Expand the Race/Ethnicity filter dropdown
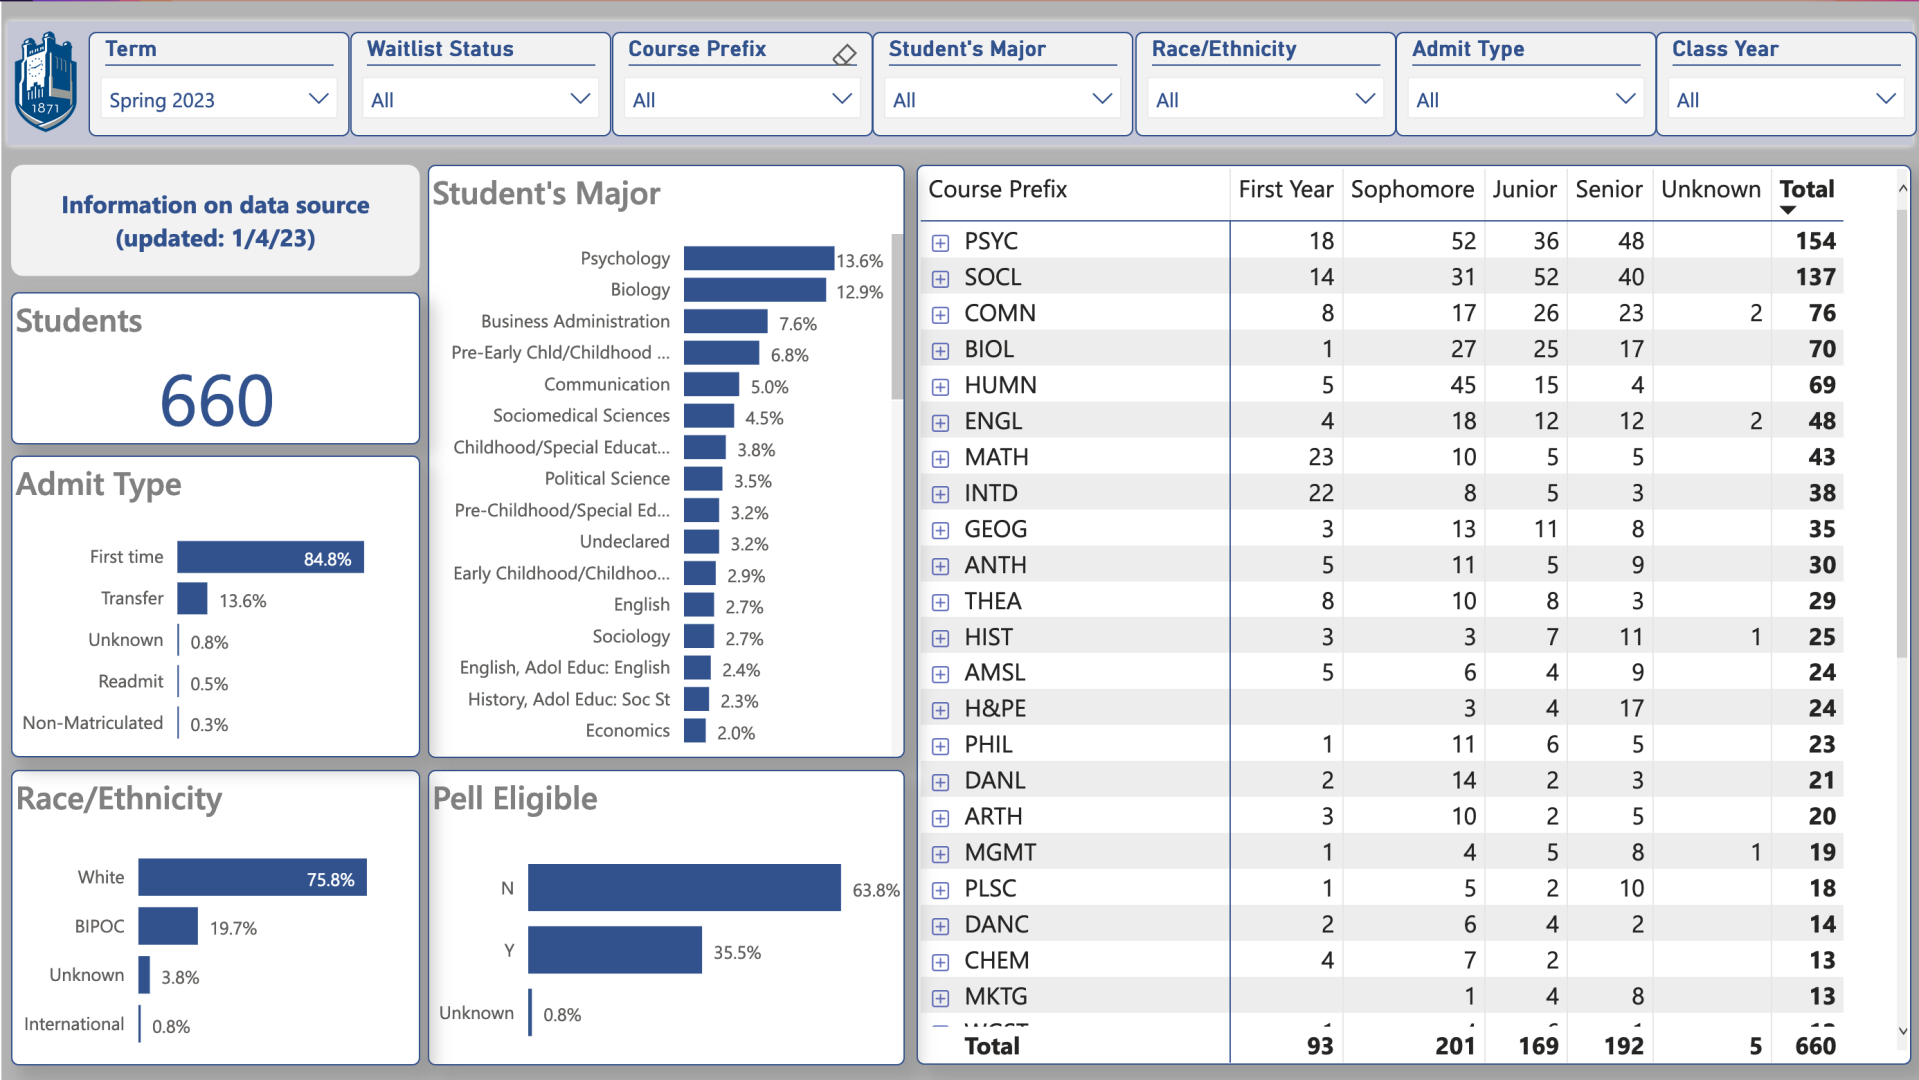 (x=1264, y=100)
